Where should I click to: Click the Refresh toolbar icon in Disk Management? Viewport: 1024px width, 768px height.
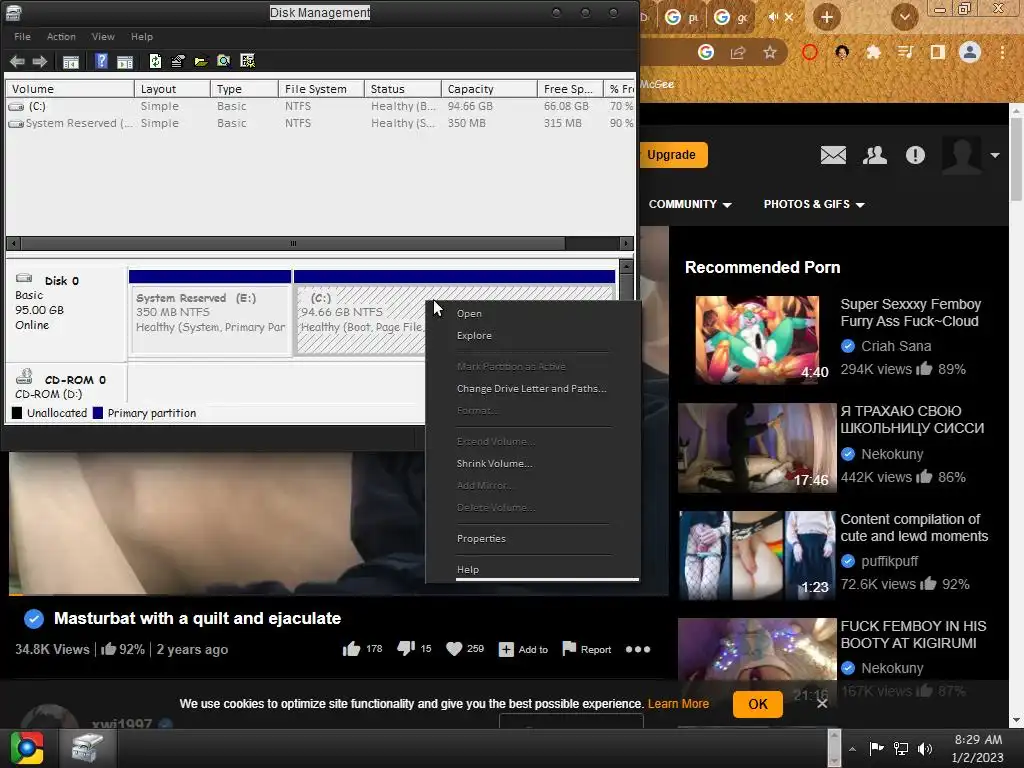(155, 61)
